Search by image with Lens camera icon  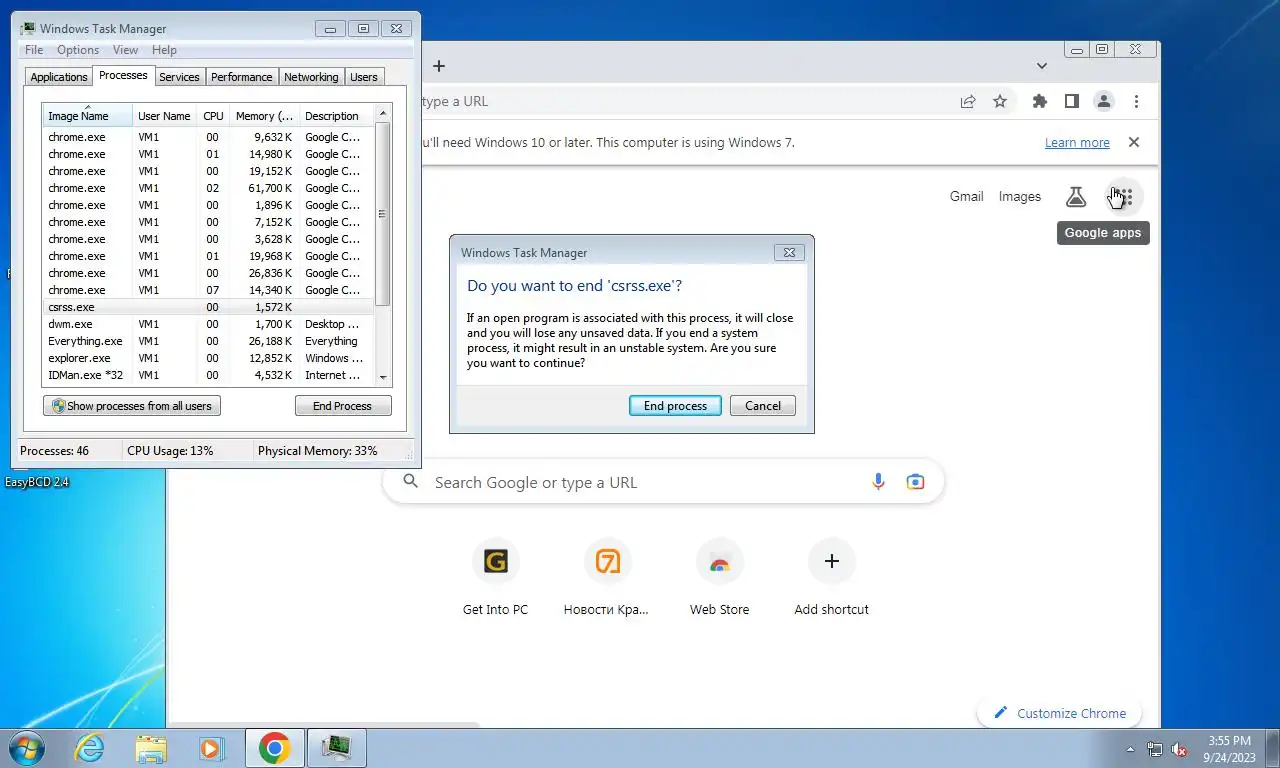click(x=915, y=482)
